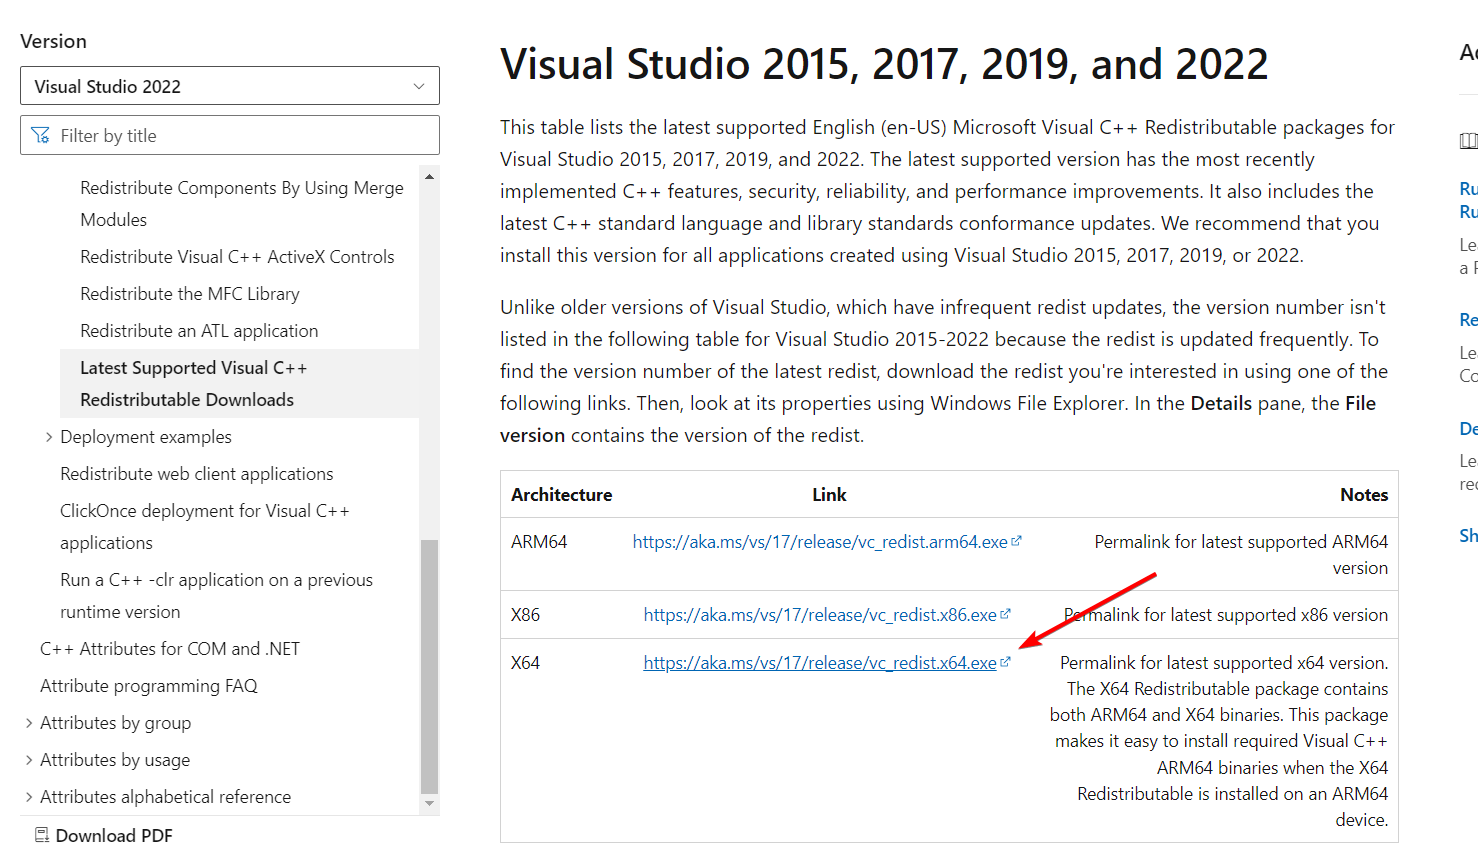Viewport: 1478px width, 851px height.
Task: Click the Download PDF button
Action: coord(103,835)
